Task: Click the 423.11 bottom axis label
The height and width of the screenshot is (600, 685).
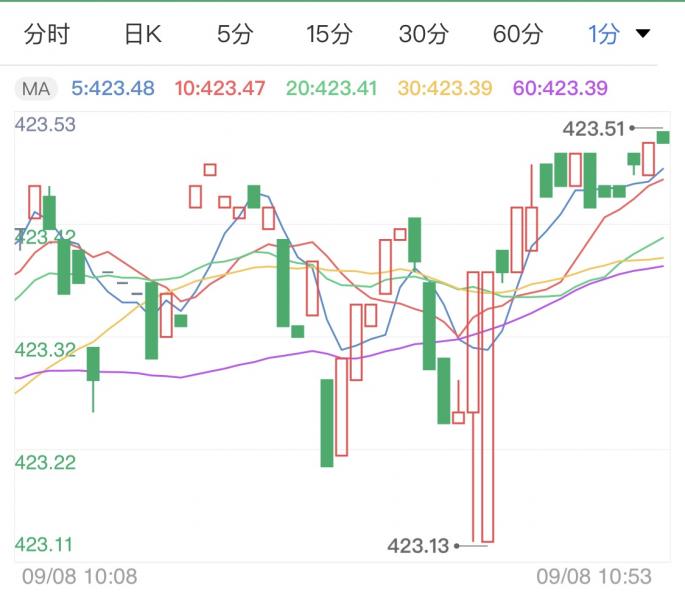Action: tap(46, 545)
